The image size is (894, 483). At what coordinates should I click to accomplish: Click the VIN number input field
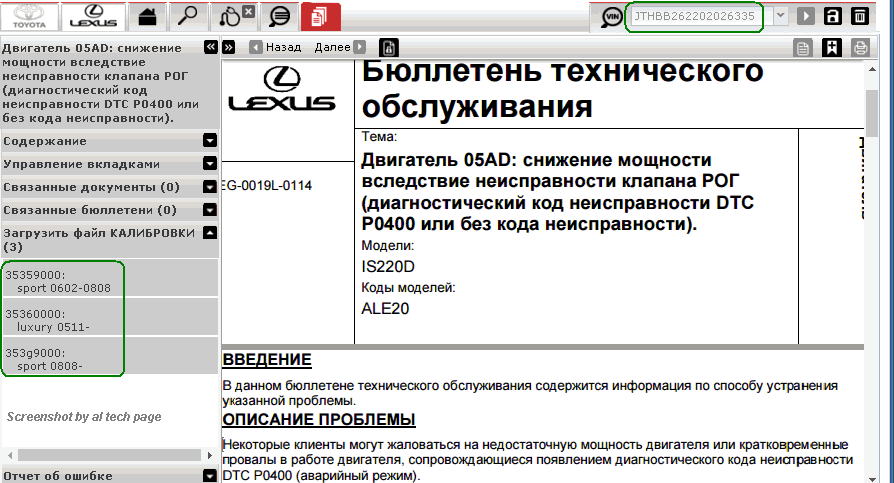pos(694,17)
